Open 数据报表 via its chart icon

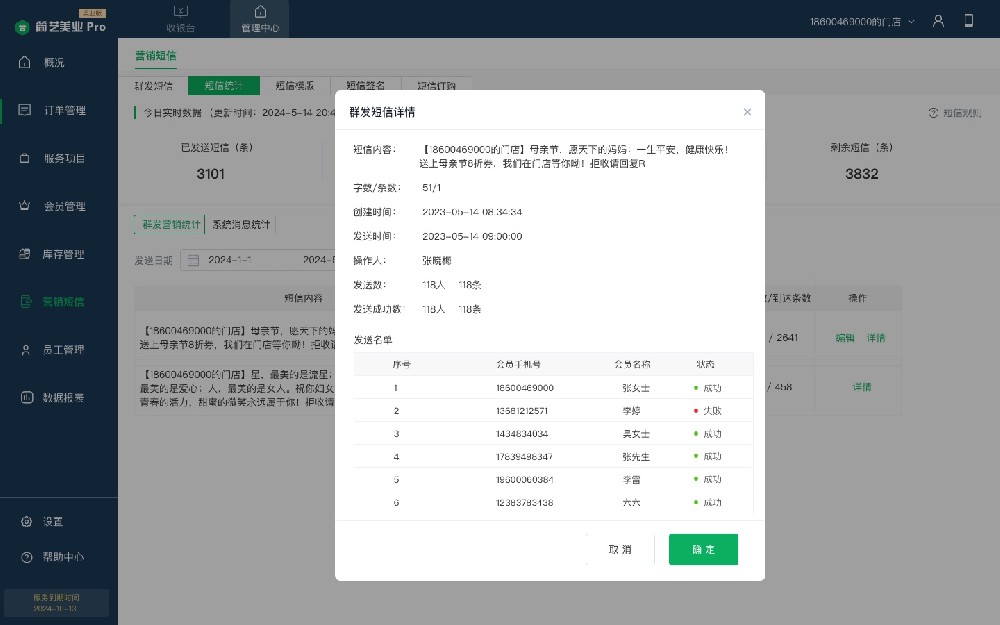click(x=26, y=398)
